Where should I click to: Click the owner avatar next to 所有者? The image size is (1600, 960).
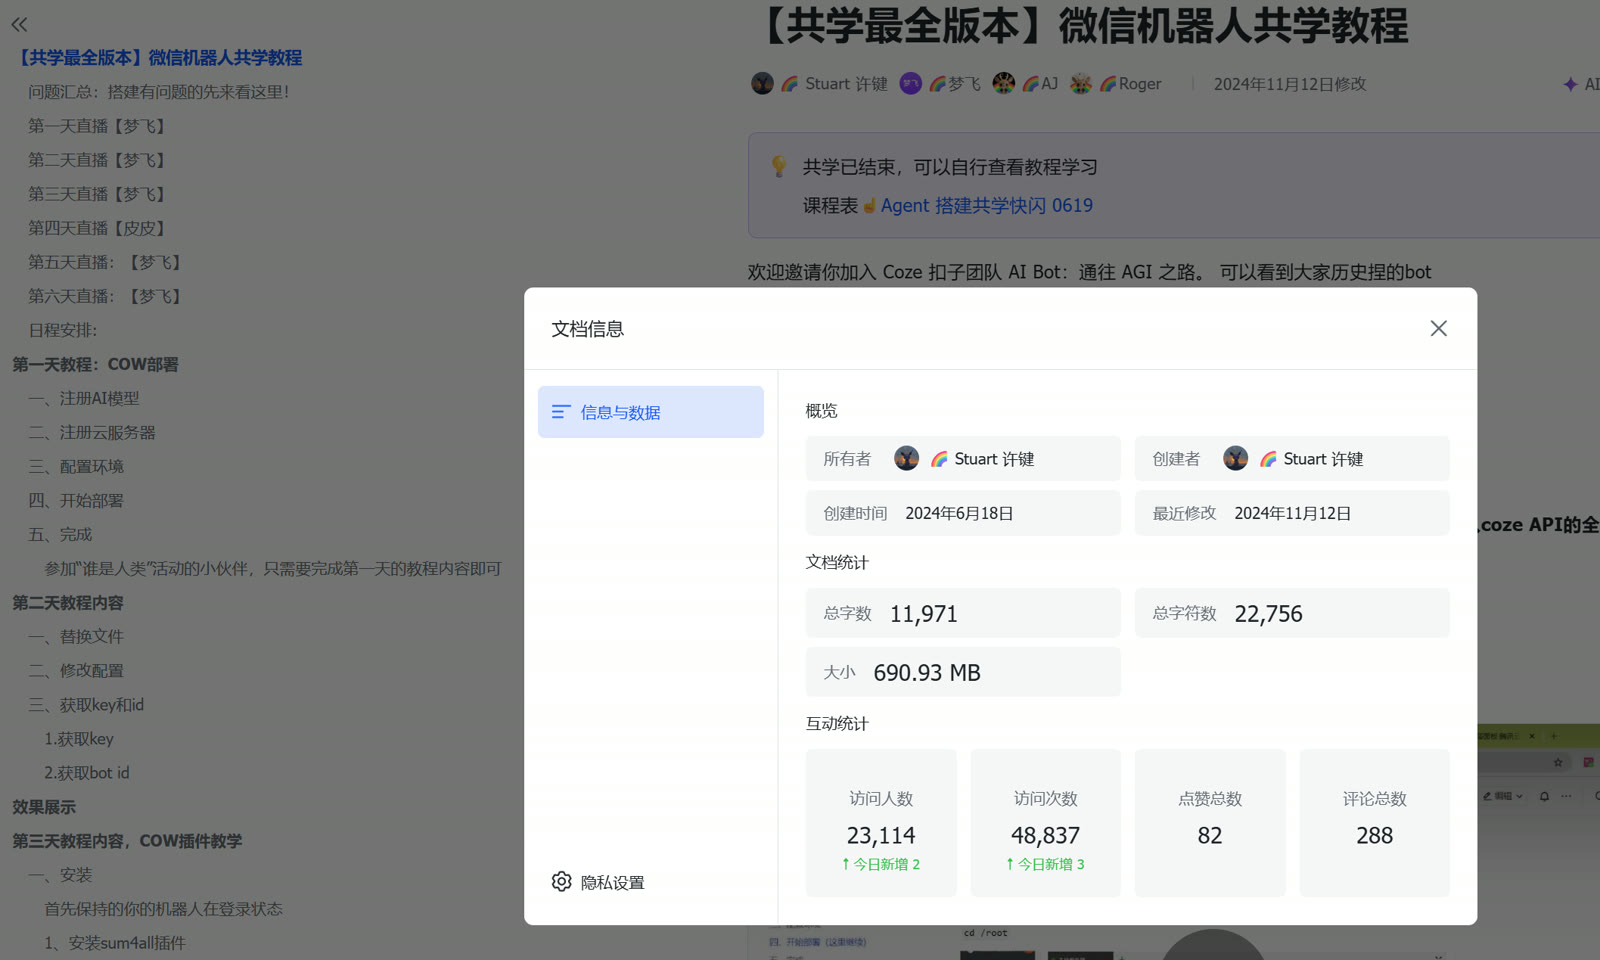(906, 458)
